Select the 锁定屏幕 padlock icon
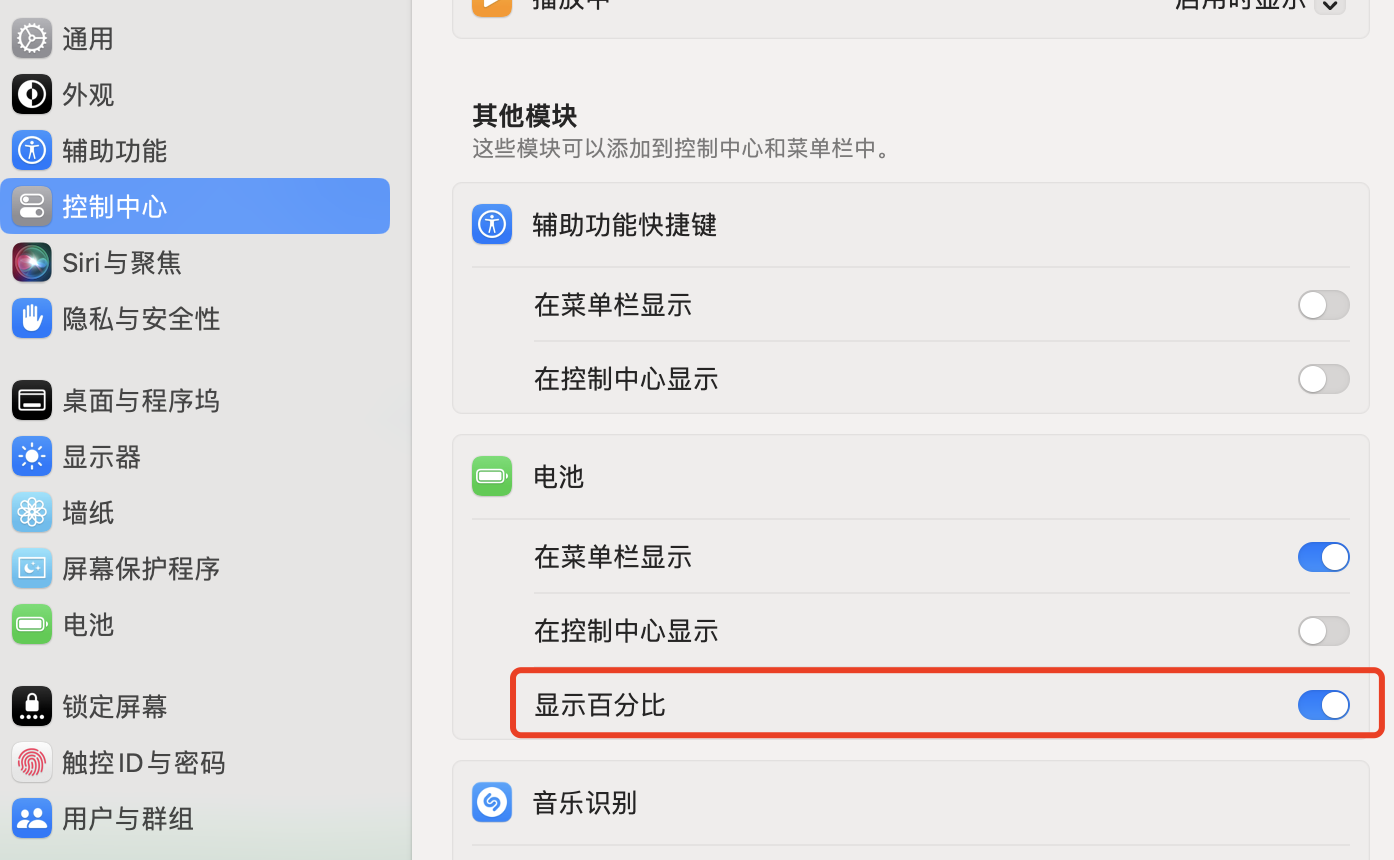The width and height of the screenshot is (1394, 860). [31, 706]
